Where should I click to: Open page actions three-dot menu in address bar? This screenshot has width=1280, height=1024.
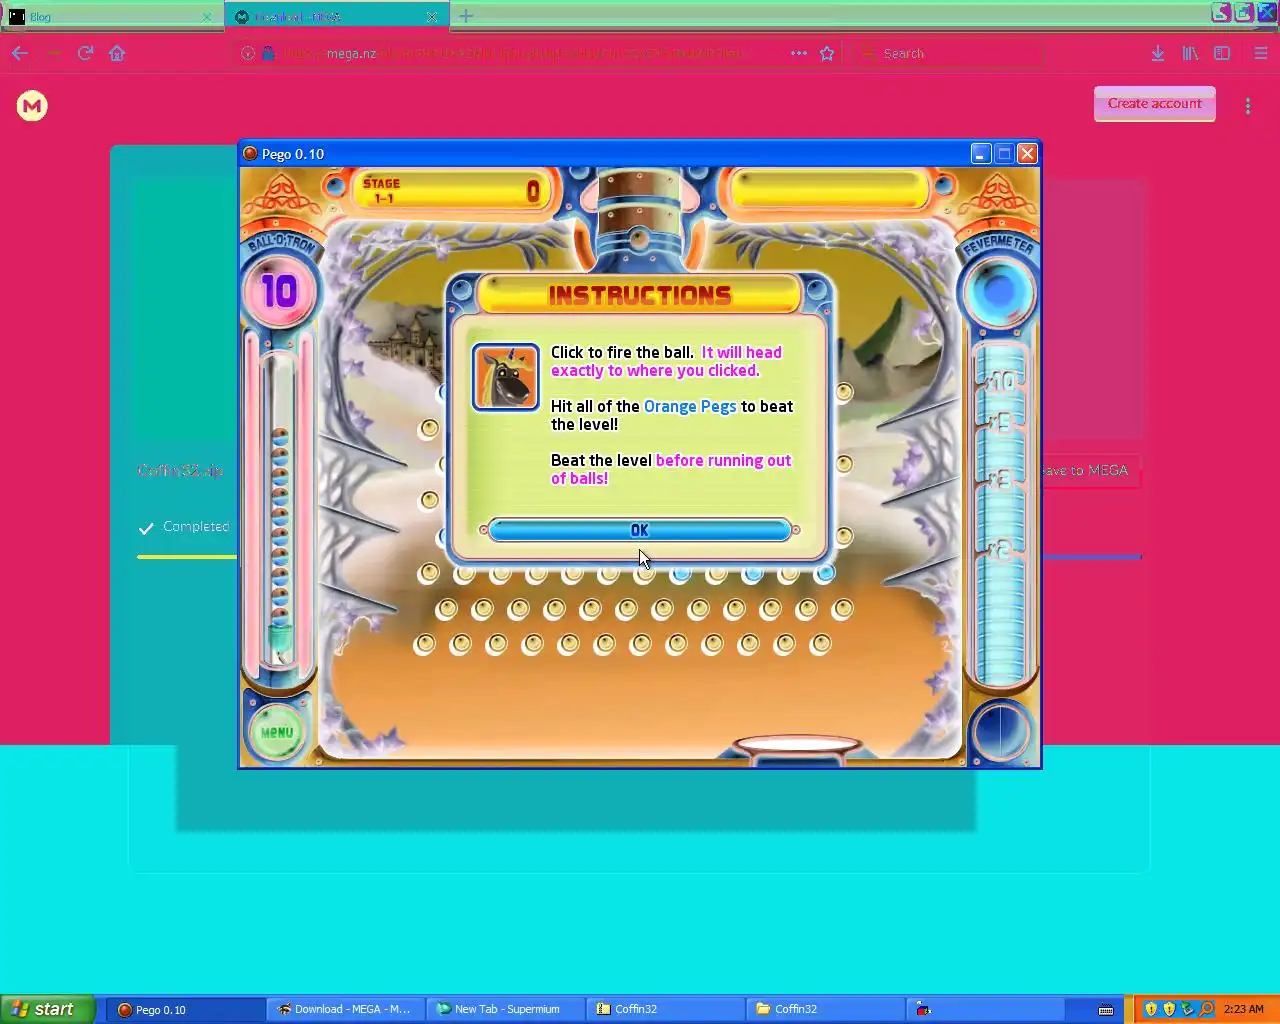click(798, 53)
